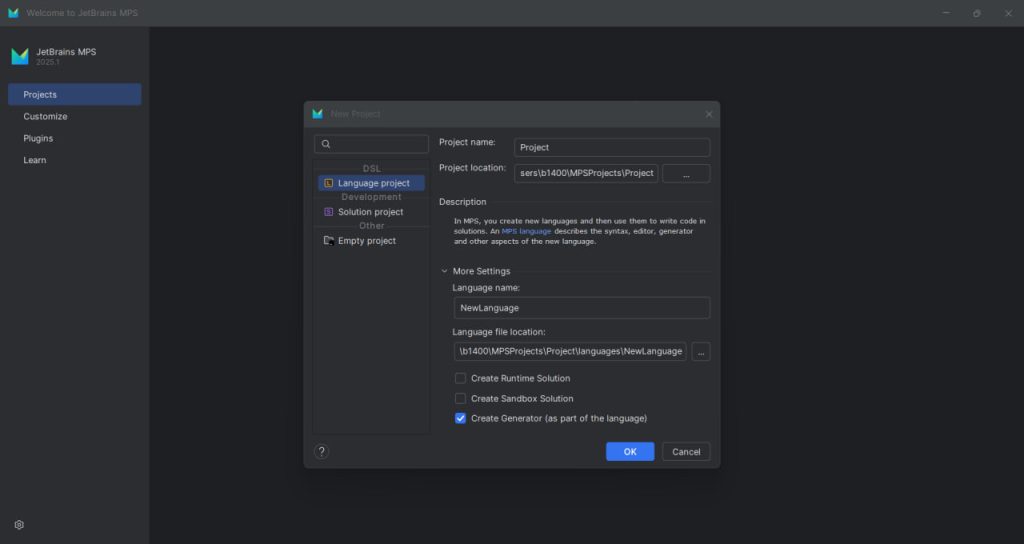Click MPS icon in New Project title bar
The height and width of the screenshot is (544, 1024).
click(317, 114)
